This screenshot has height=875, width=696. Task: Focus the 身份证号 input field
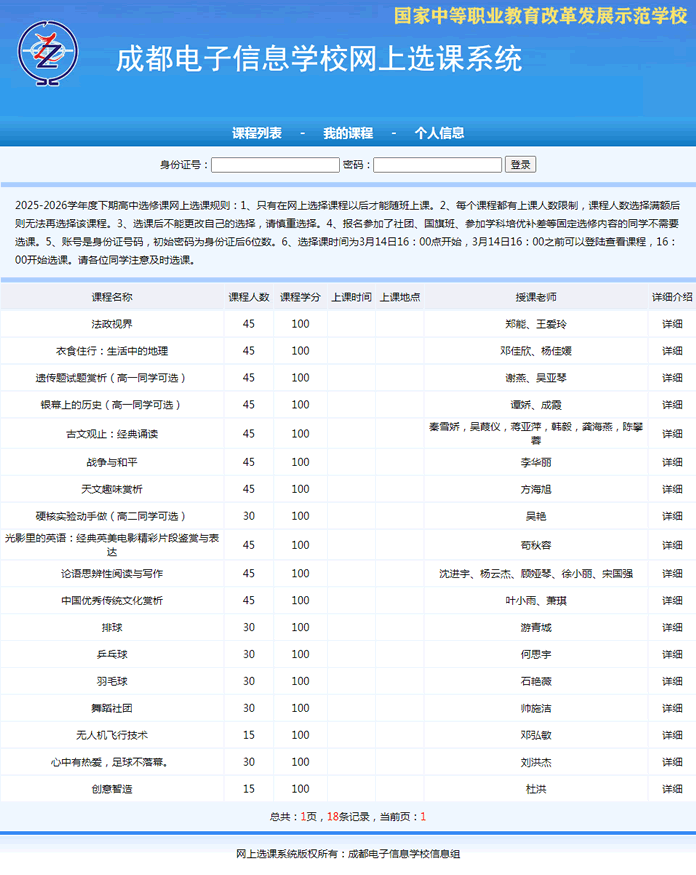tap(275, 165)
